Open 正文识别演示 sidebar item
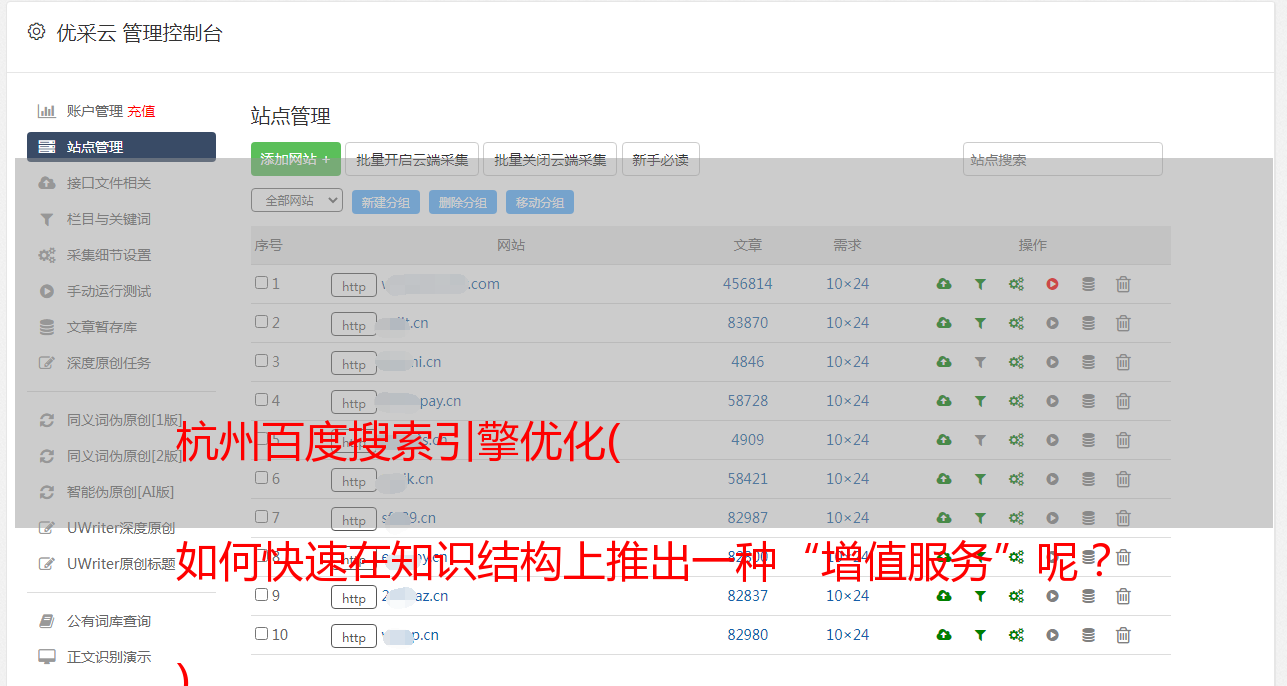 pos(109,657)
